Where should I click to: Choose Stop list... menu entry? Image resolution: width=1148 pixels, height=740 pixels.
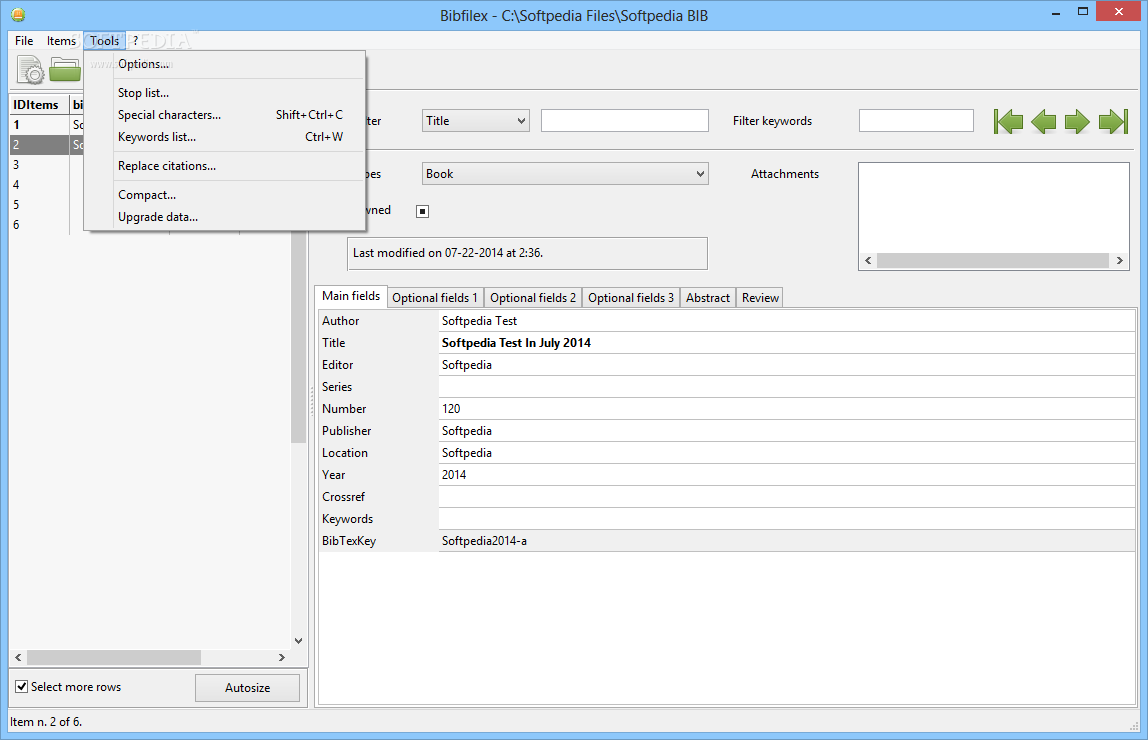coord(224,93)
